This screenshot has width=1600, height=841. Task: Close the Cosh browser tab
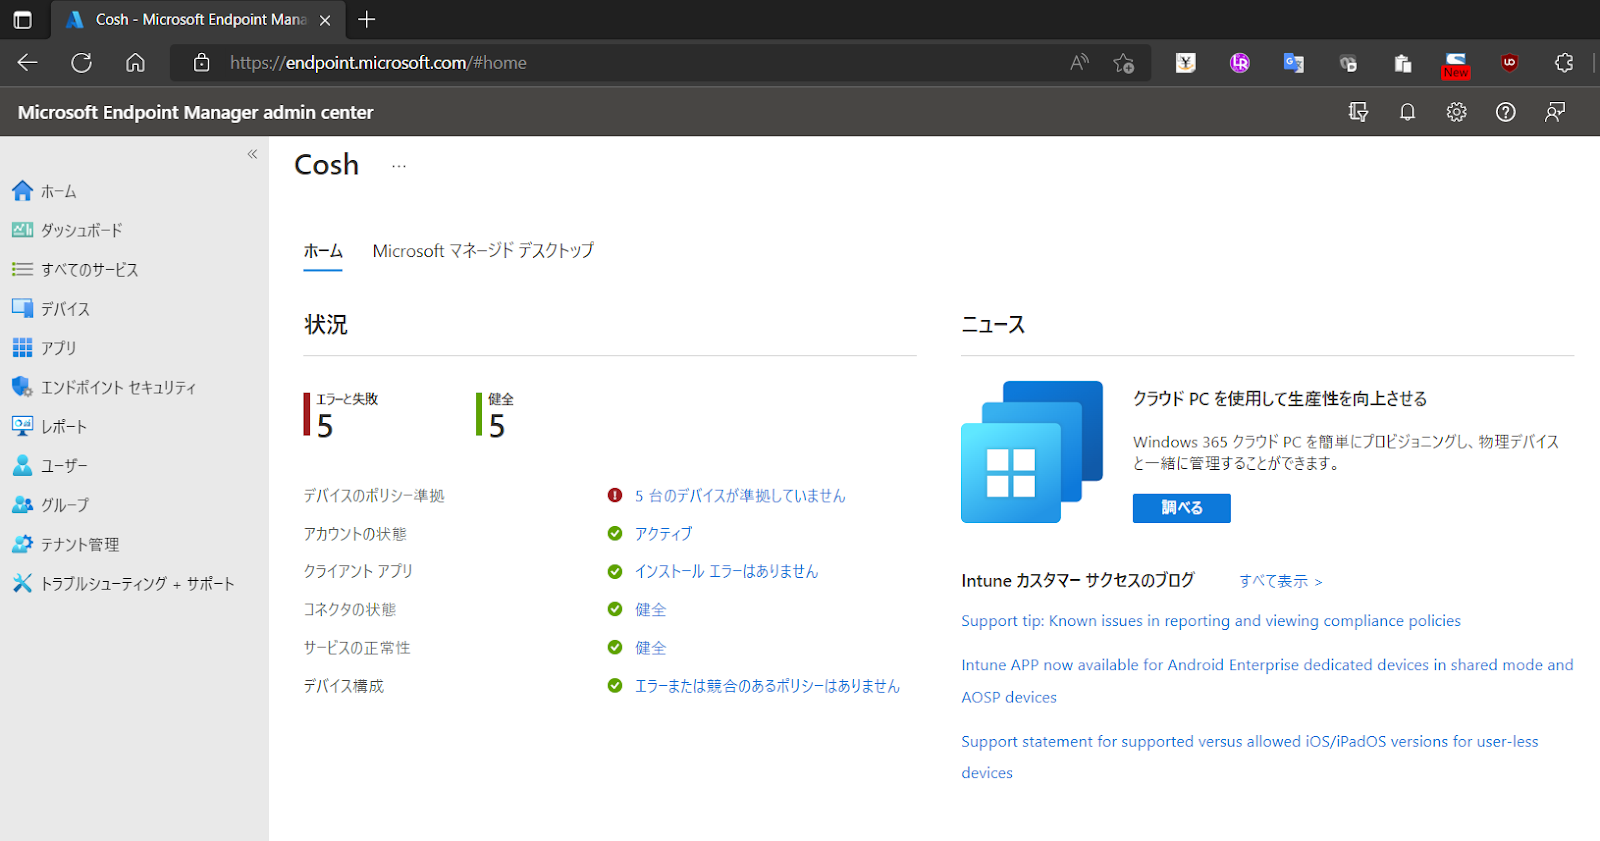coord(325,20)
